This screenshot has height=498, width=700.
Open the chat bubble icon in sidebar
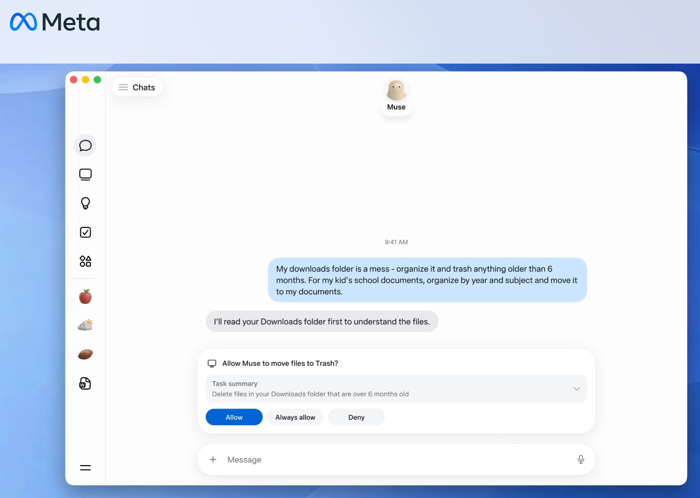(x=85, y=145)
